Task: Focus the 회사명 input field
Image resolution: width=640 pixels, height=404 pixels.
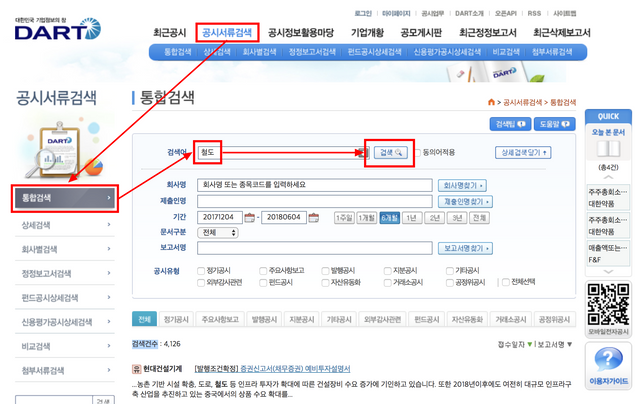Action: [315, 185]
